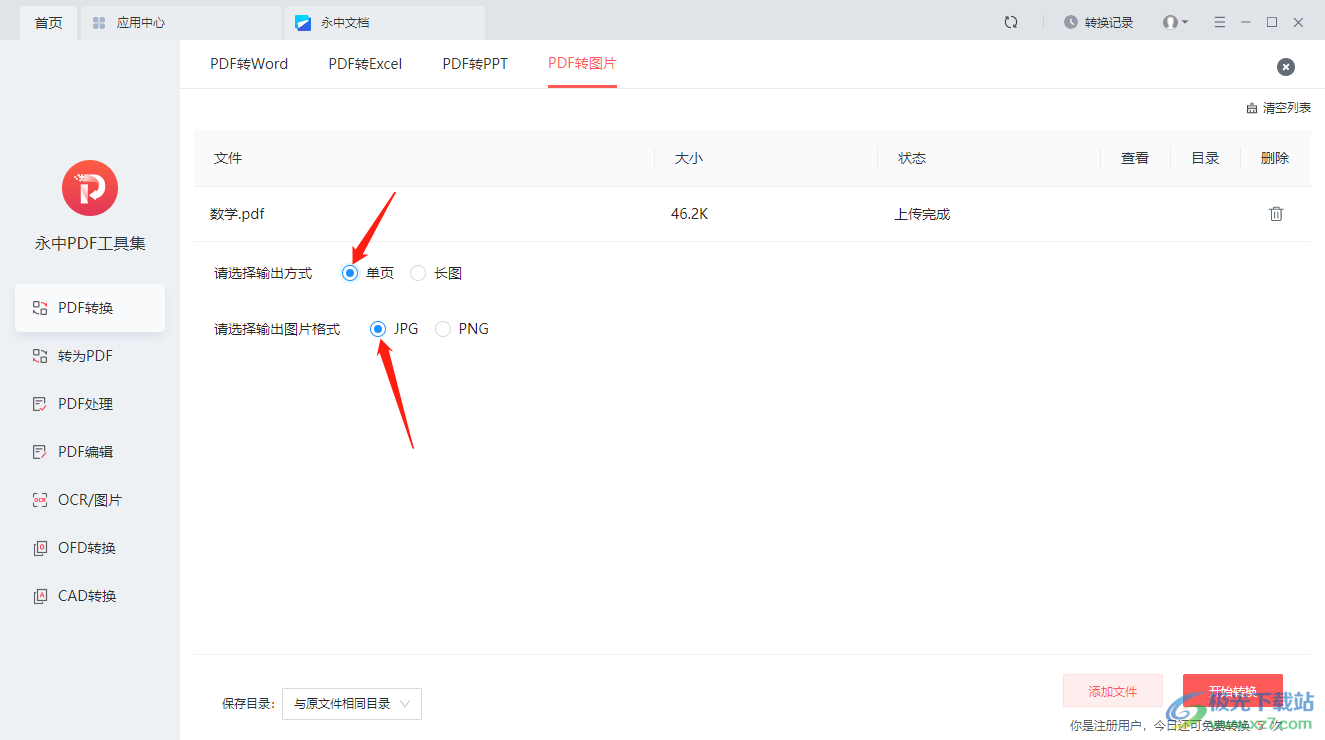Open the user account avatar menu
The image size is (1325, 740).
tap(1175, 22)
